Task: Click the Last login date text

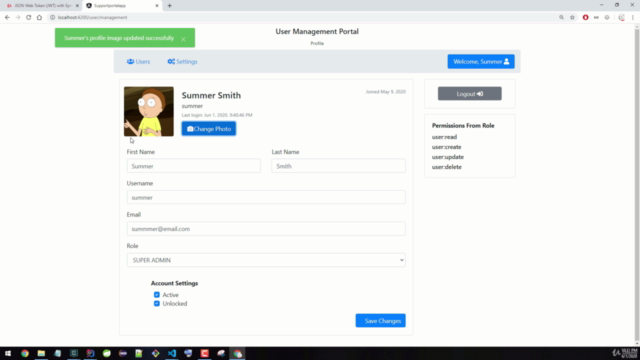Action: pos(217,115)
